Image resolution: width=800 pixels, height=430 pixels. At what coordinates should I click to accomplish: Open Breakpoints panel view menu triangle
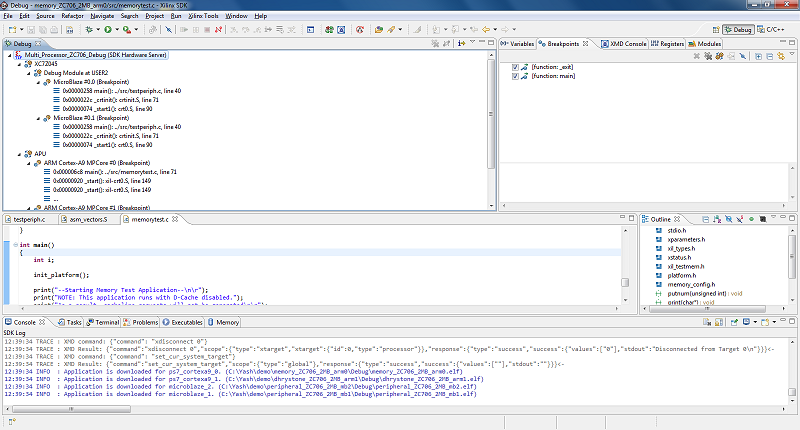(792, 54)
